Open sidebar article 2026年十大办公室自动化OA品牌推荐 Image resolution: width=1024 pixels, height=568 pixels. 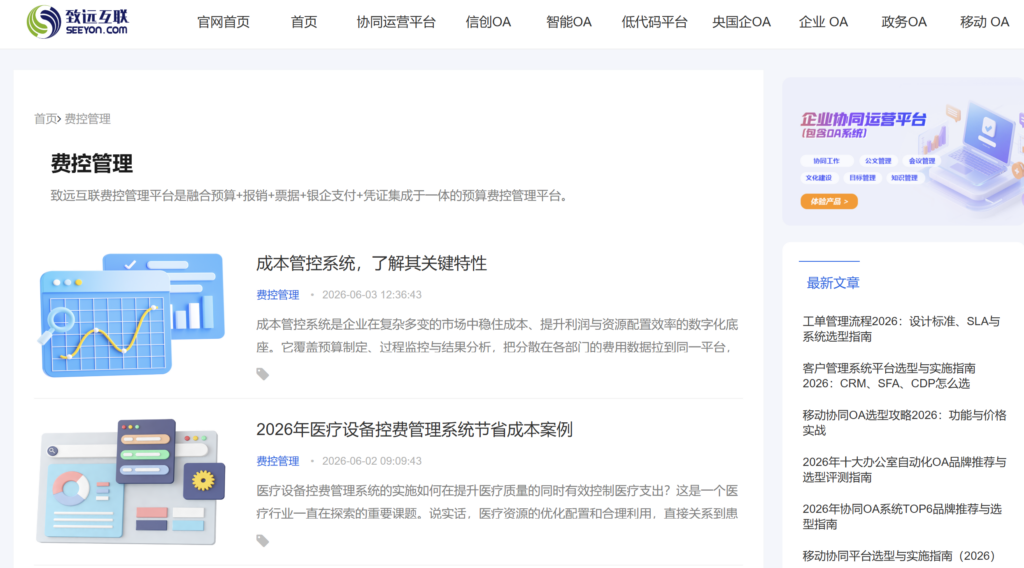(904, 470)
